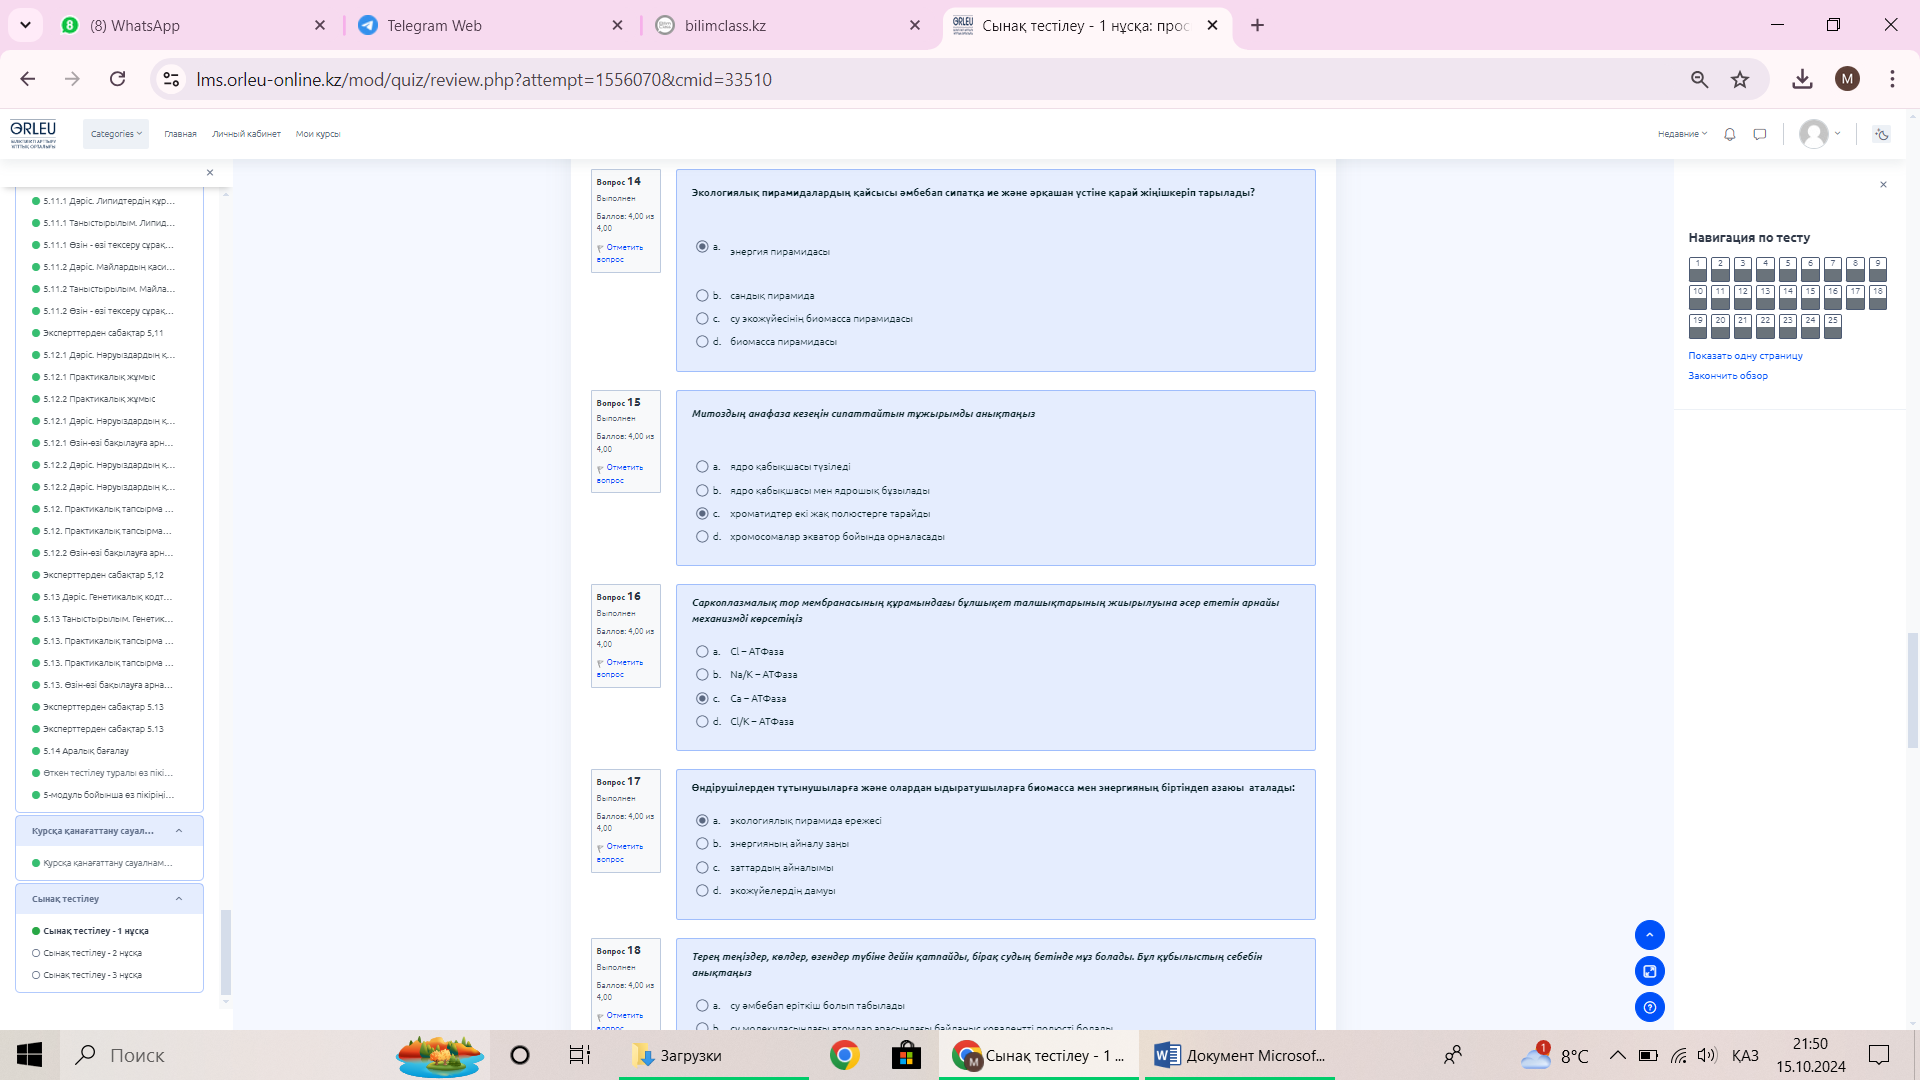This screenshot has width=1920, height=1080.
Task: Select answer d 'хромосомалар экватор бойында' in question 15
Action: click(702, 537)
